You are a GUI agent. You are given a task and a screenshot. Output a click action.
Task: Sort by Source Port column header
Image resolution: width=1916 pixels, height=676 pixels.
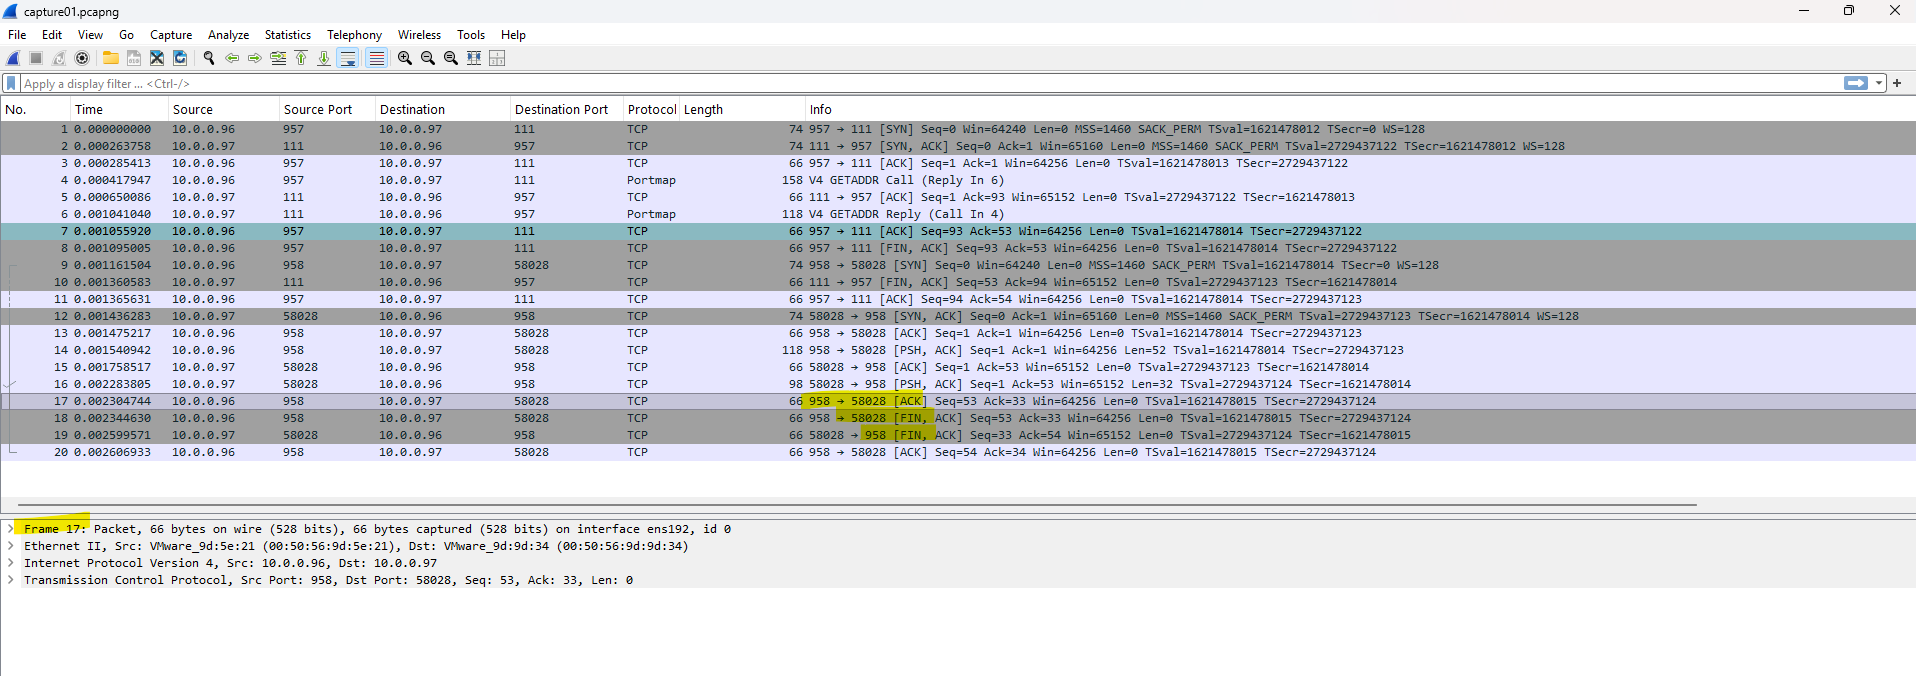coord(327,109)
